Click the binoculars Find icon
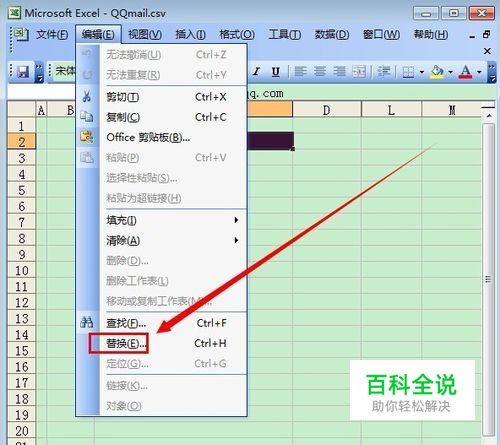500x445 pixels. tap(87, 322)
